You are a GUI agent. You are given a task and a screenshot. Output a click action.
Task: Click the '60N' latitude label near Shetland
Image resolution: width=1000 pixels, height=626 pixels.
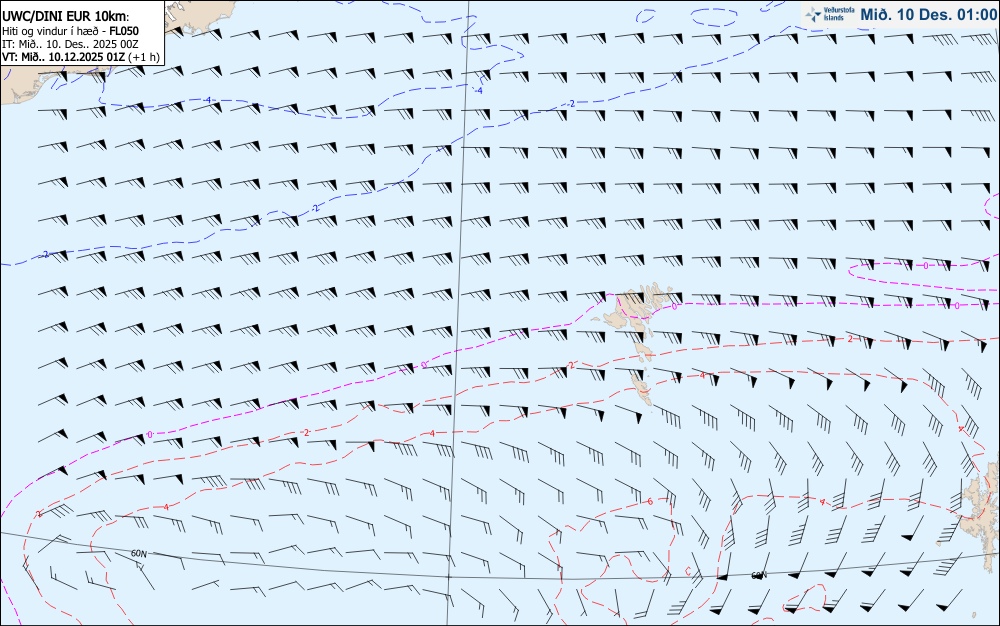[x=758, y=576]
